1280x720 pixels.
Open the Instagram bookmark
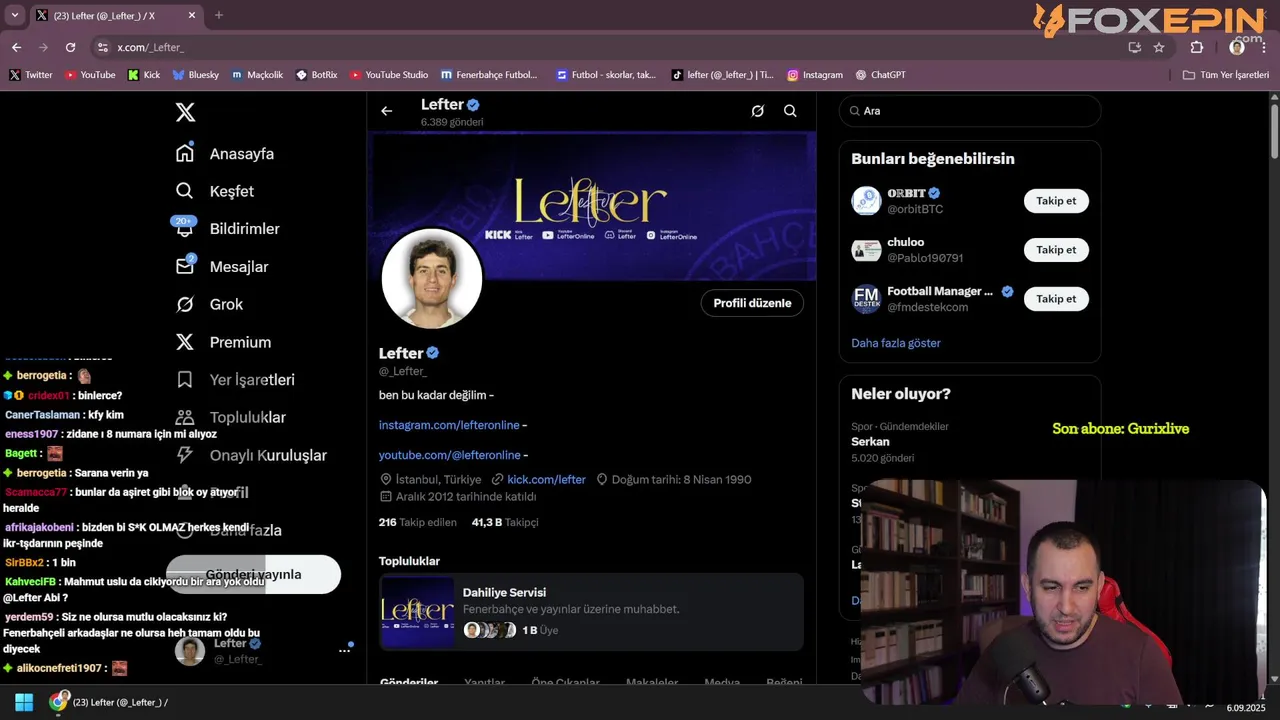(x=815, y=75)
